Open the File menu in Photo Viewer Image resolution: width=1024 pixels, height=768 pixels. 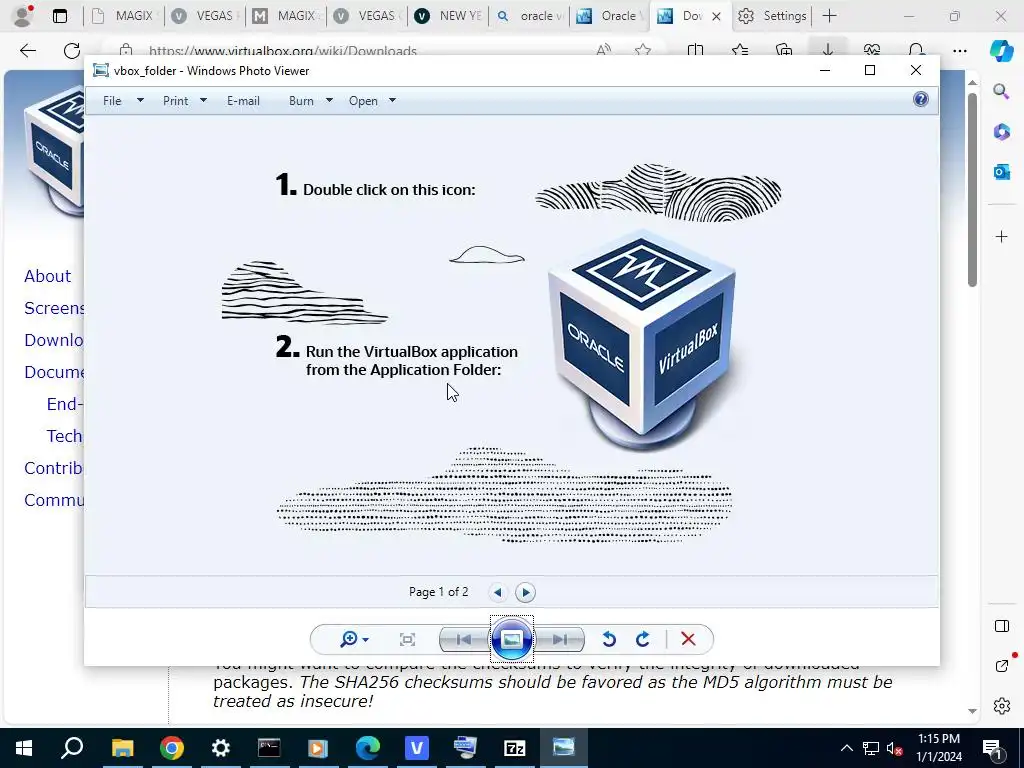click(x=112, y=101)
